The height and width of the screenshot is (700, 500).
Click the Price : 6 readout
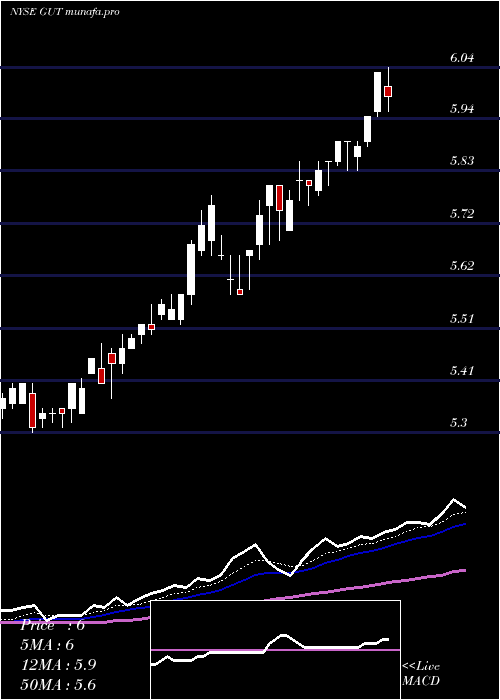click(53, 625)
